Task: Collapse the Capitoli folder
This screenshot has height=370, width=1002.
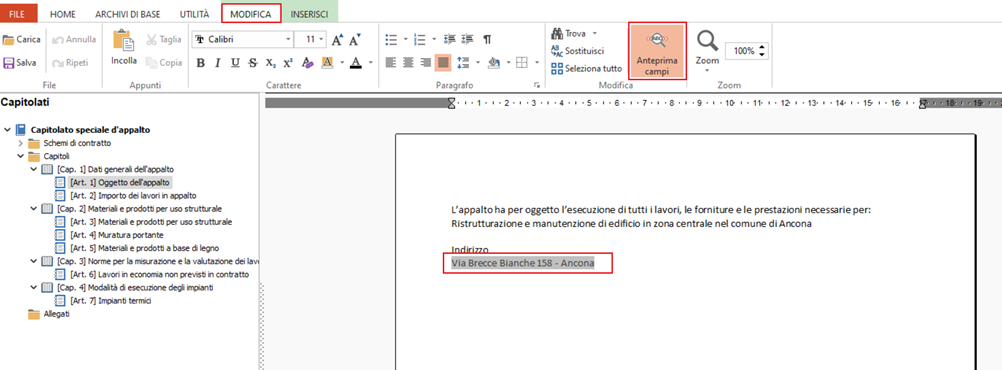Action: [20, 157]
